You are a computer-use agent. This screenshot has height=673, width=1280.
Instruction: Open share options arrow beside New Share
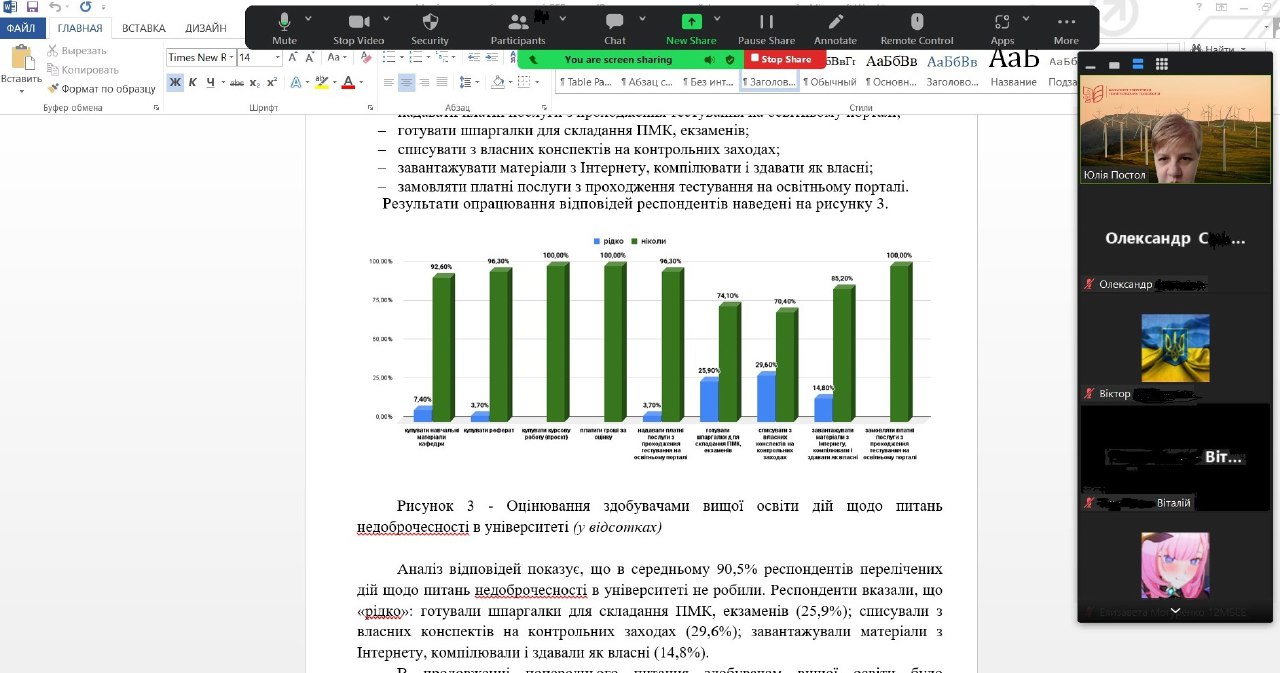(716, 19)
